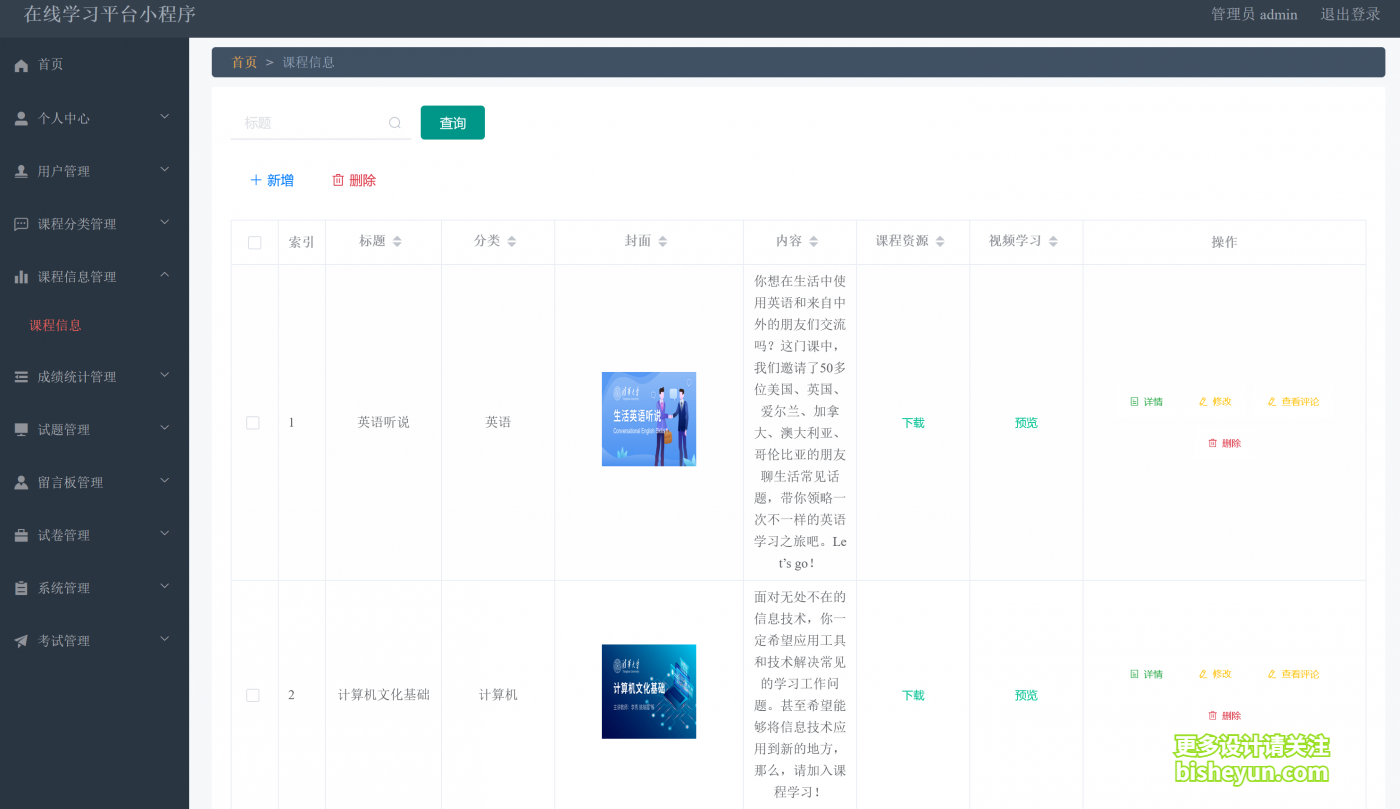The width and height of the screenshot is (1400, 809).
Task: Check the checkbox for 计算机文化基础
Action: pyautogui.click(x=253, y=694)
